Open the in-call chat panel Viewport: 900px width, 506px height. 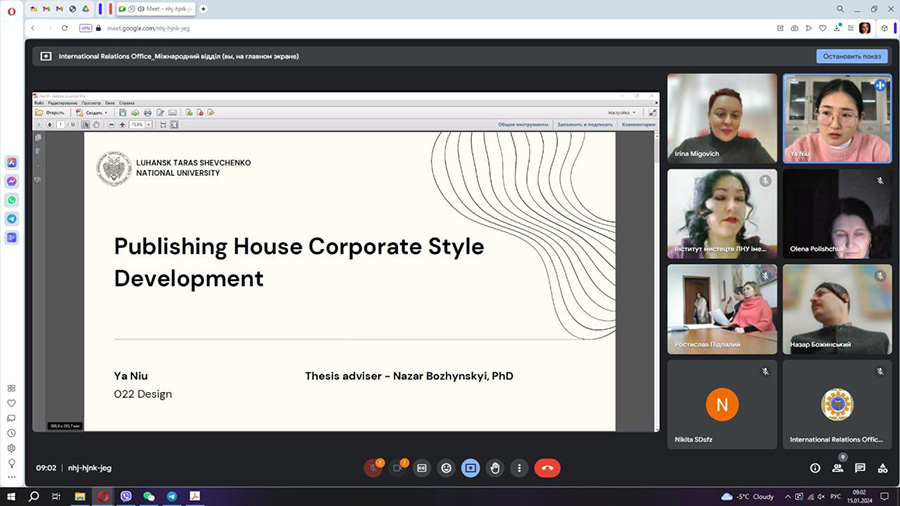pos(860,467)
